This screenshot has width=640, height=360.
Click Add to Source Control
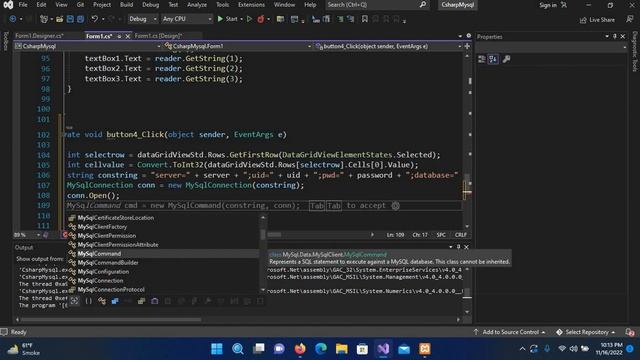pyautogui.click(x=510, y=332)
